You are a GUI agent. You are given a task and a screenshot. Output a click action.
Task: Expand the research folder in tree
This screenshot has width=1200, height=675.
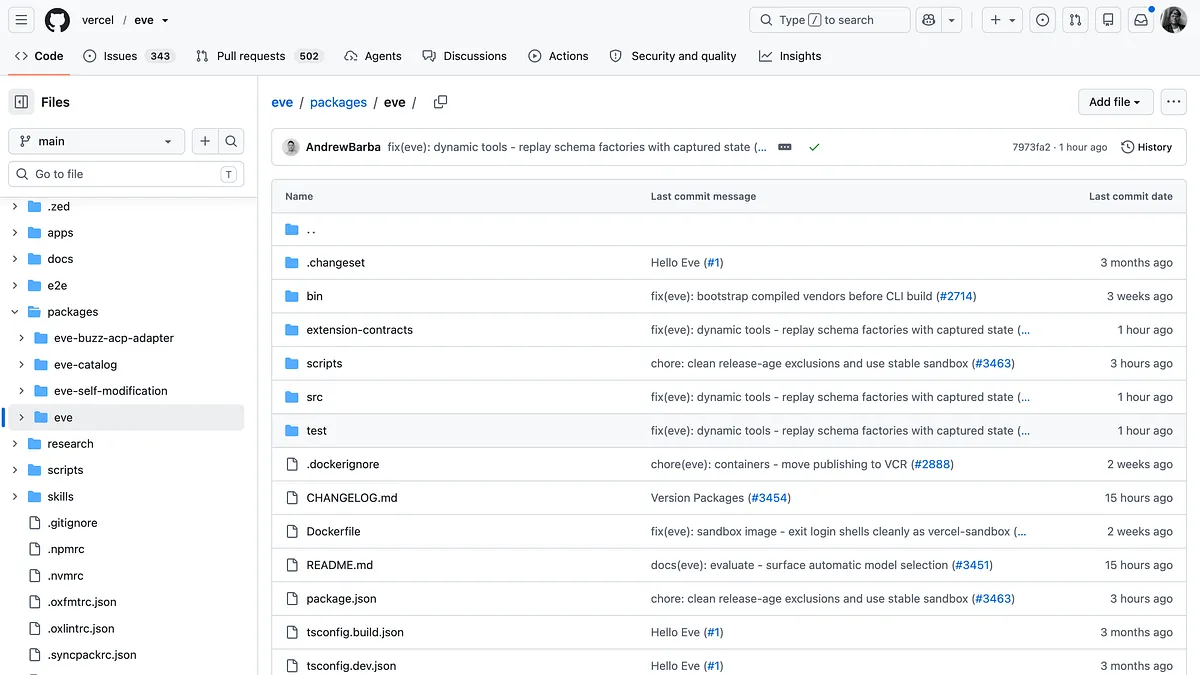point(15,444)
